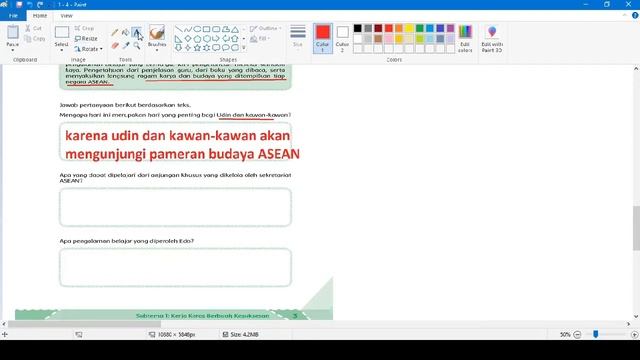Choose the Down arrow shape
Viewport: 640px width, 360px height.
click(x=178, y=48)
